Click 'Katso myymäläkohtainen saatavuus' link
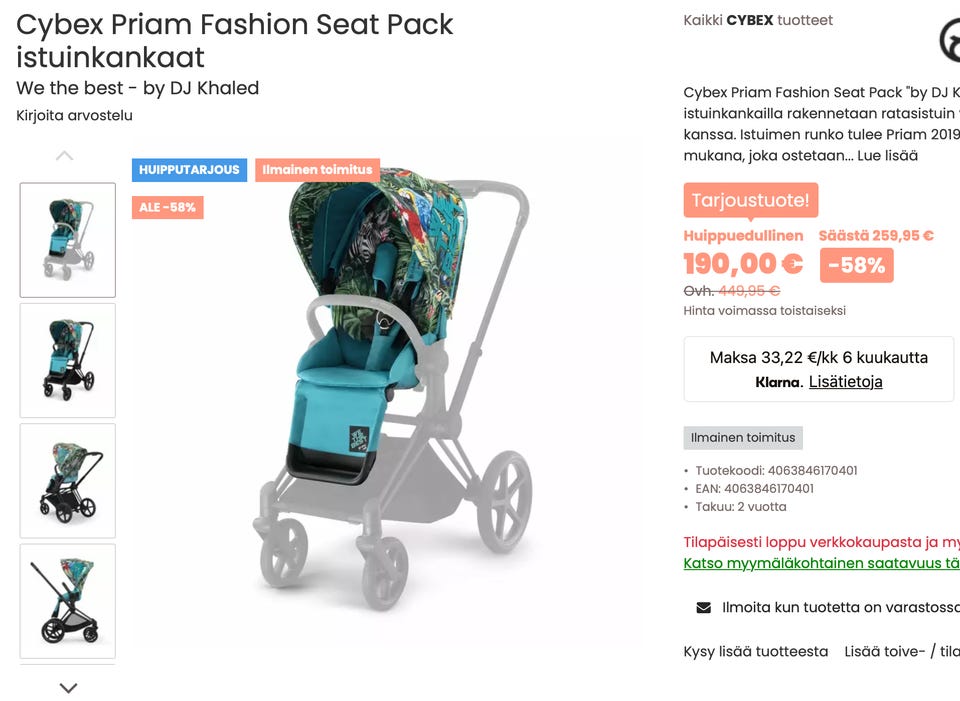The image size is (960, 701). 821,563
